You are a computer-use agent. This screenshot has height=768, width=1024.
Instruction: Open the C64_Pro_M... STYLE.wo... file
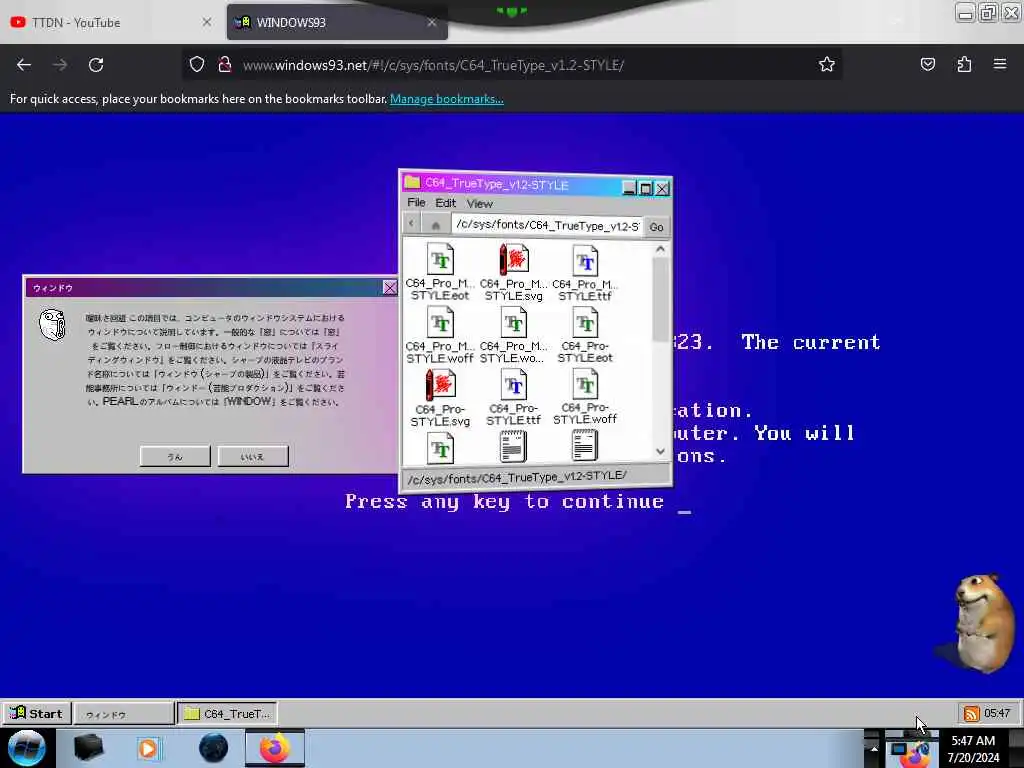pos(513,335)
